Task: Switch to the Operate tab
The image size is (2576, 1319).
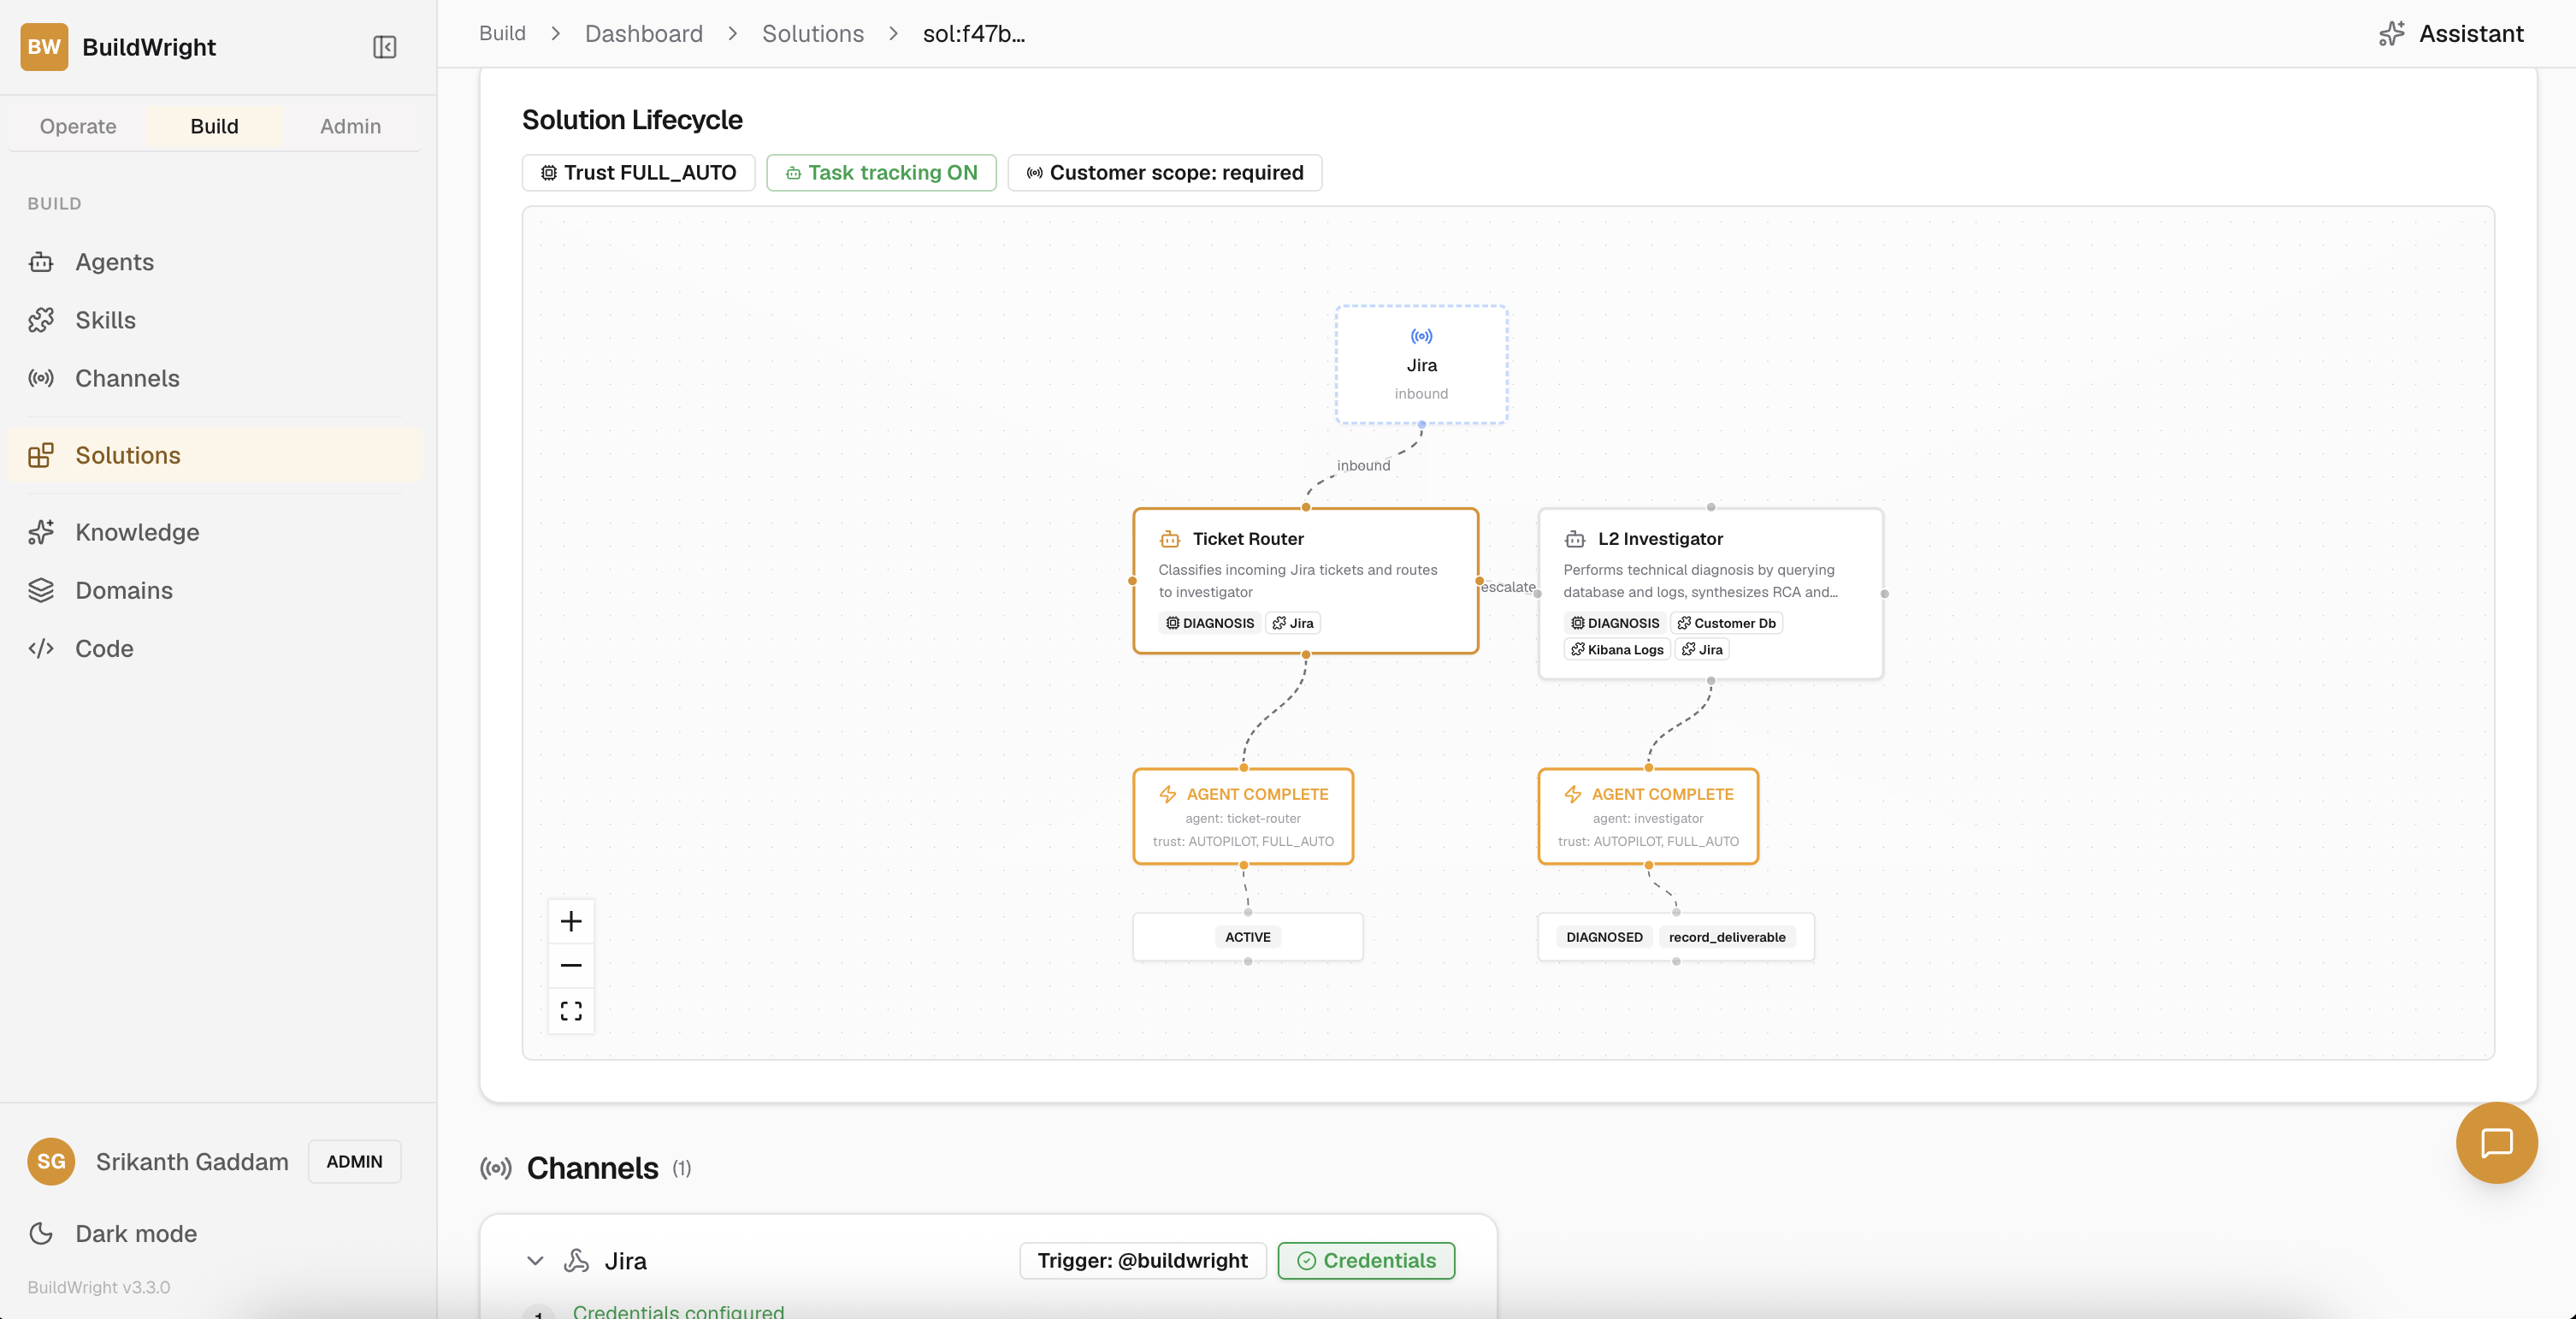Action: pyautogui.click(x=78, y=126)
